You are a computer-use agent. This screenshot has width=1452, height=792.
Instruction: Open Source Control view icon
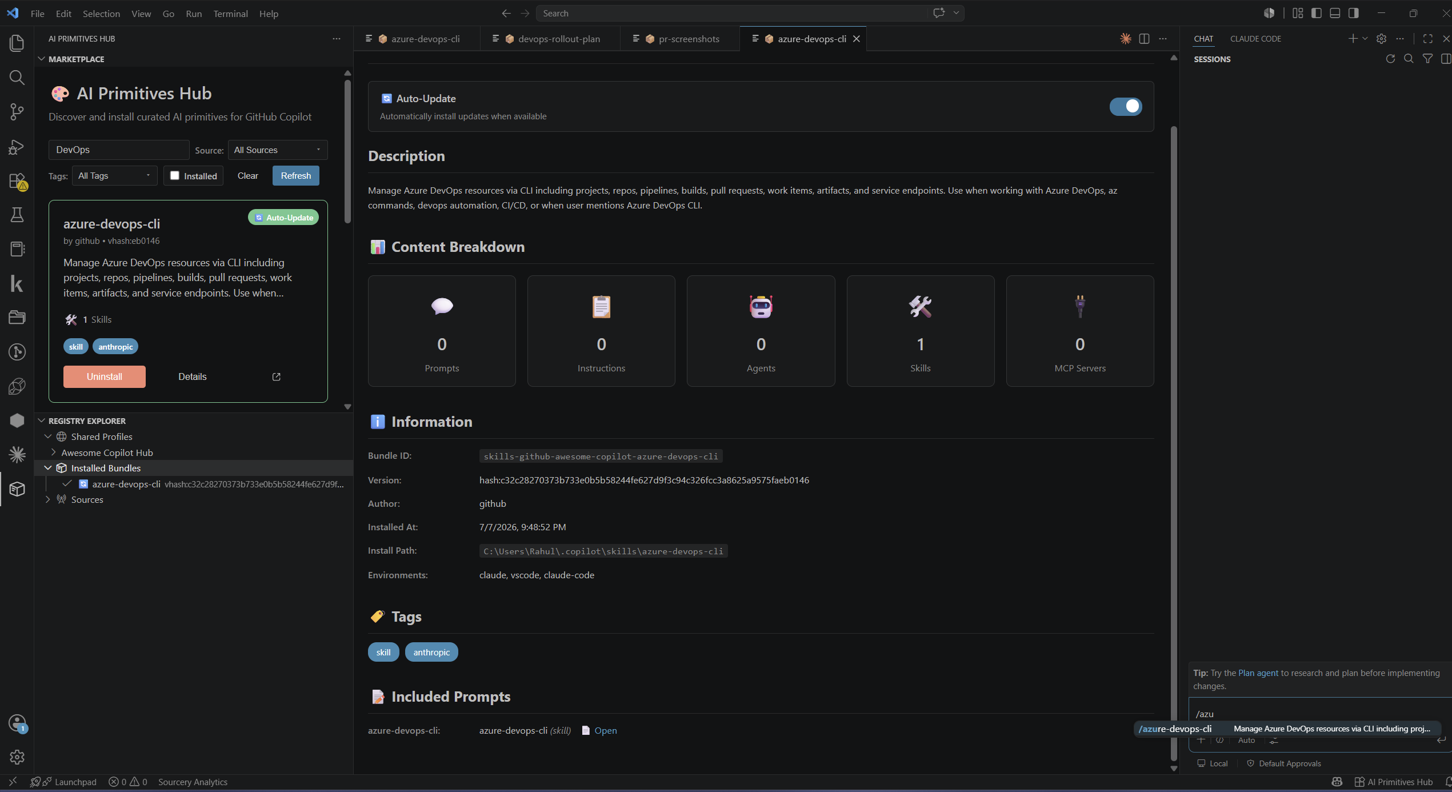coord(17,112)
